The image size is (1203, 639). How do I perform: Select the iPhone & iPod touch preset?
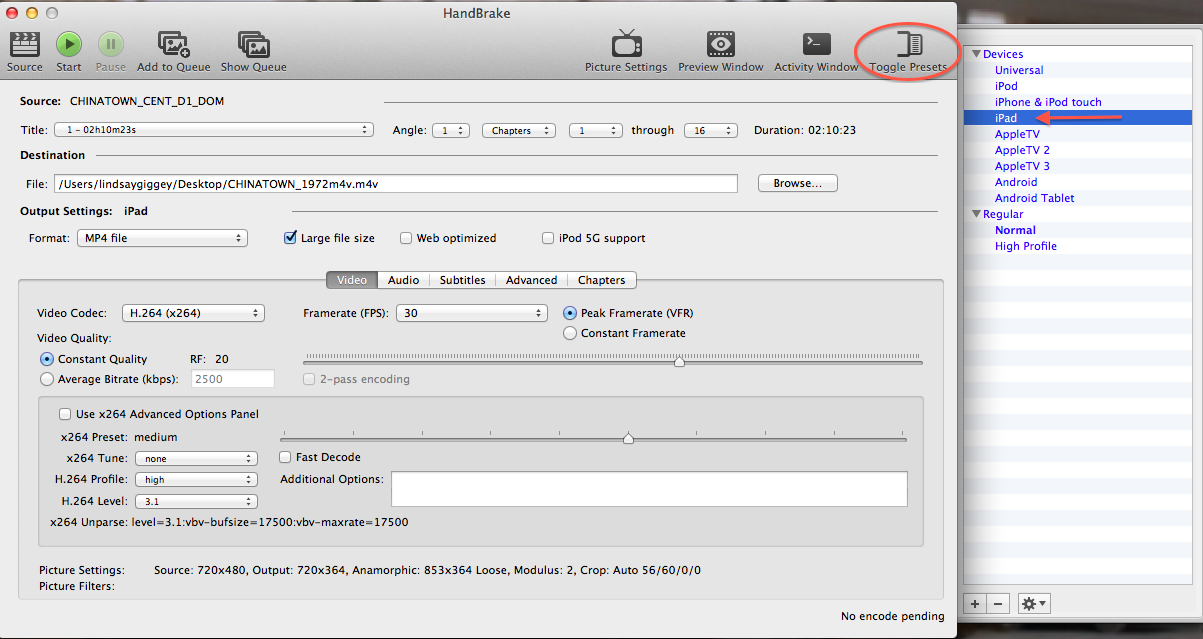click(x=1048, y=102)
